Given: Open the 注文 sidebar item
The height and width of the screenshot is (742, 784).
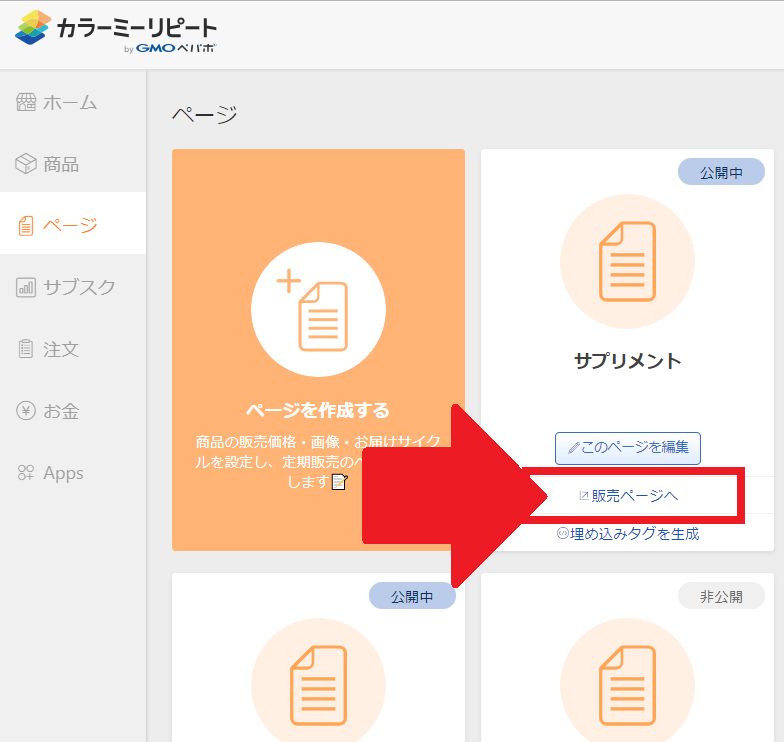Looking at the screenshot, I should coord(73,349).
